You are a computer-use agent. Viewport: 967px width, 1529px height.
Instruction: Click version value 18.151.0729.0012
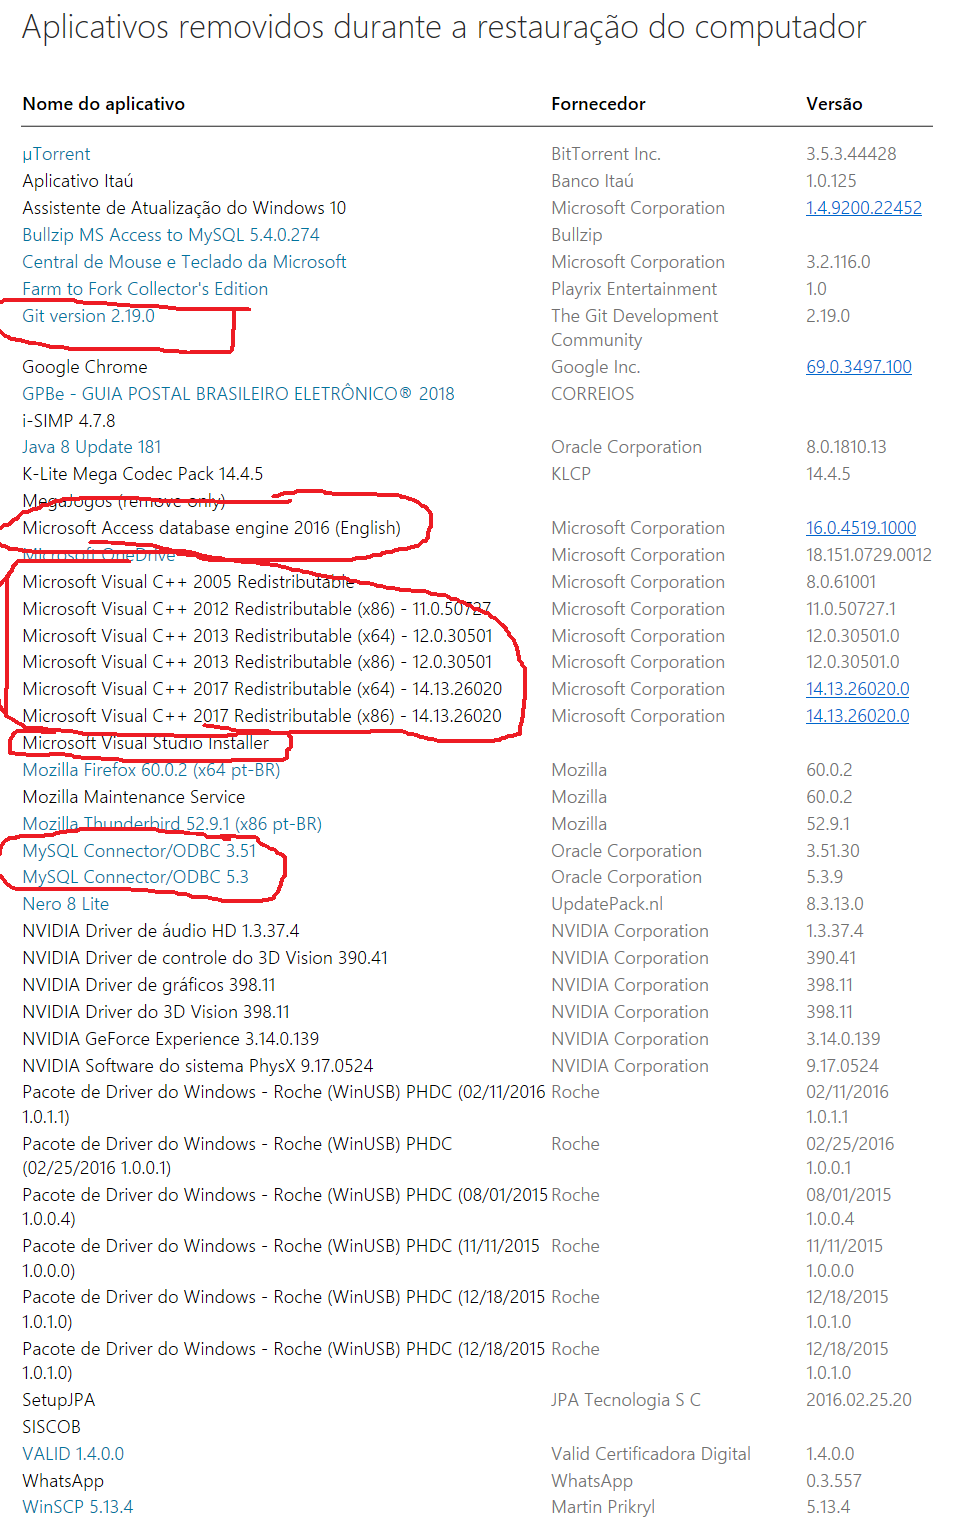pyautogui.click(x=869, y=555)
